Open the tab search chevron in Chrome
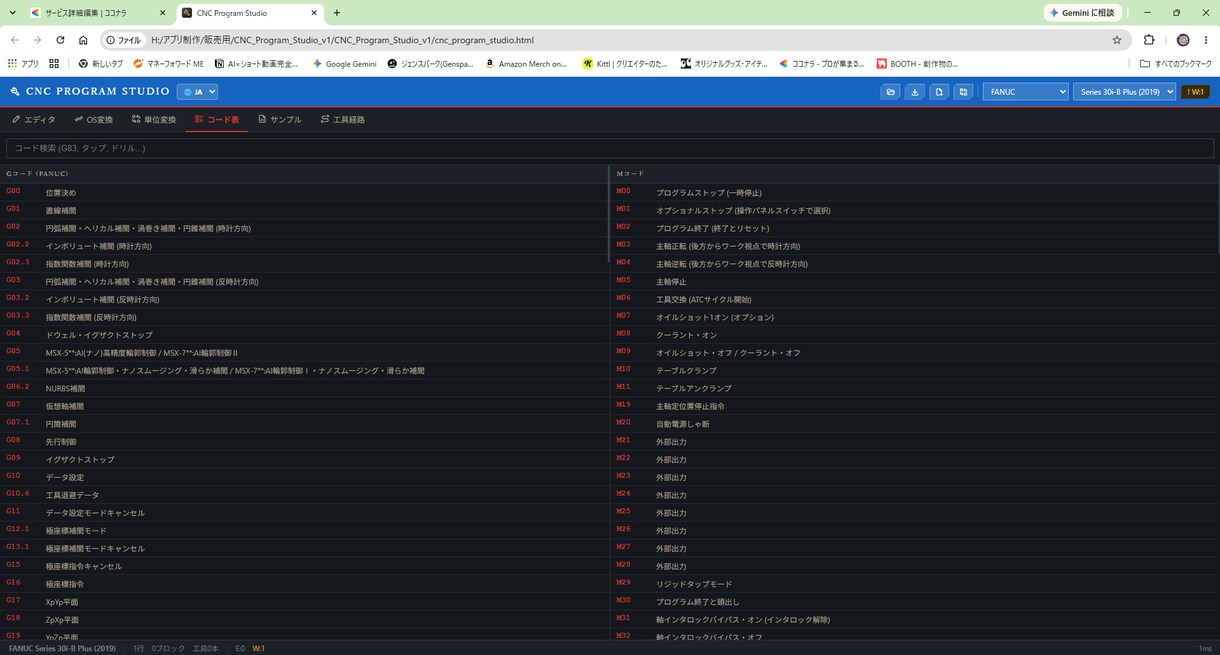Image resolution: width=1220 pixels, height=655 pixels. (x=13, y=13)
